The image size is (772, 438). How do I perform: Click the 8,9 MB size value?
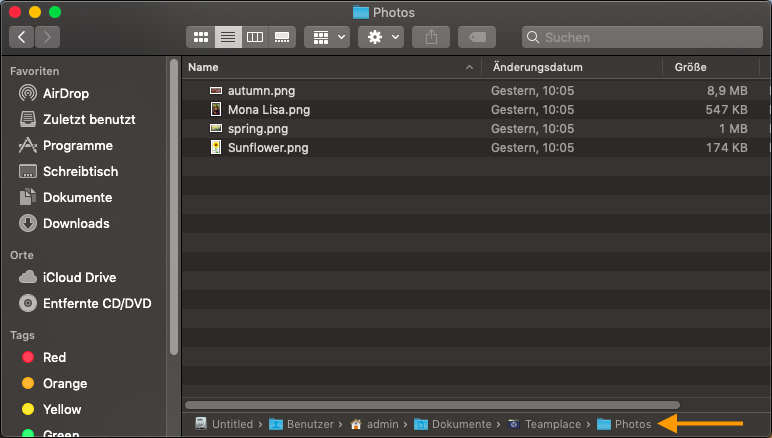[727, 91]
